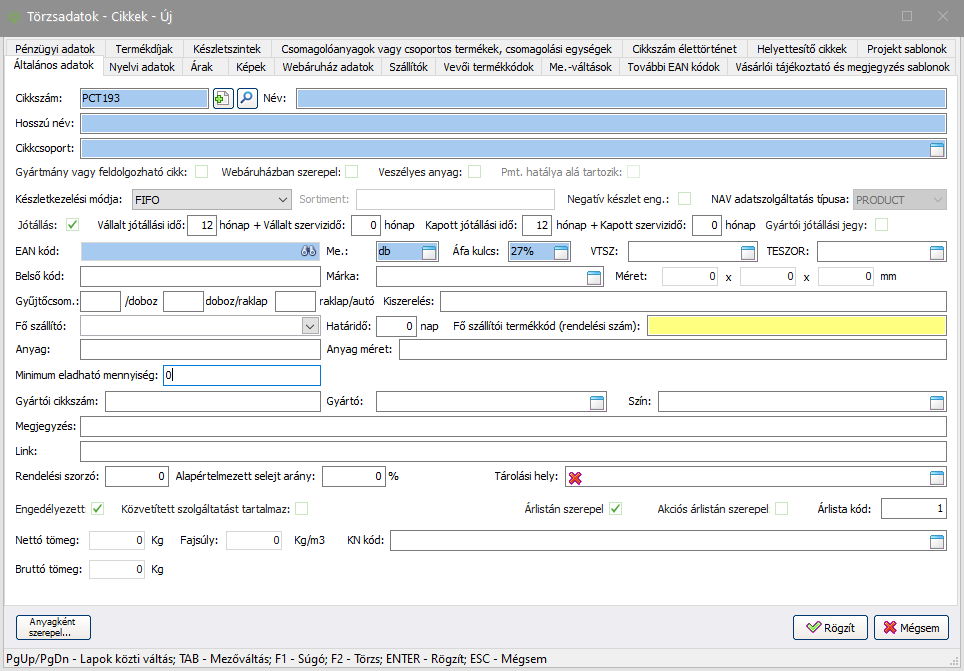Open the Gyártó lookup icon
Image resolution: width=964 pixels, height=671 pixels.
pos(596,402)
